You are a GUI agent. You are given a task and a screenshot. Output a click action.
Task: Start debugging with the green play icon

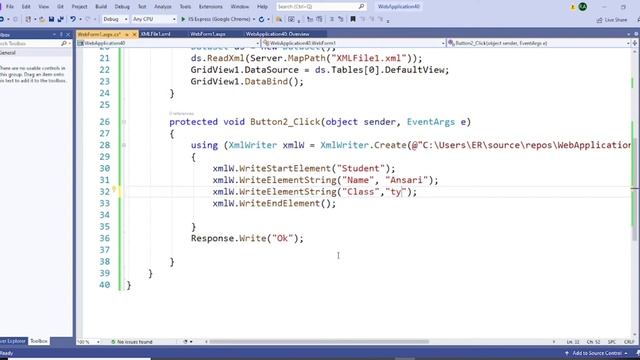click(183, 19)
